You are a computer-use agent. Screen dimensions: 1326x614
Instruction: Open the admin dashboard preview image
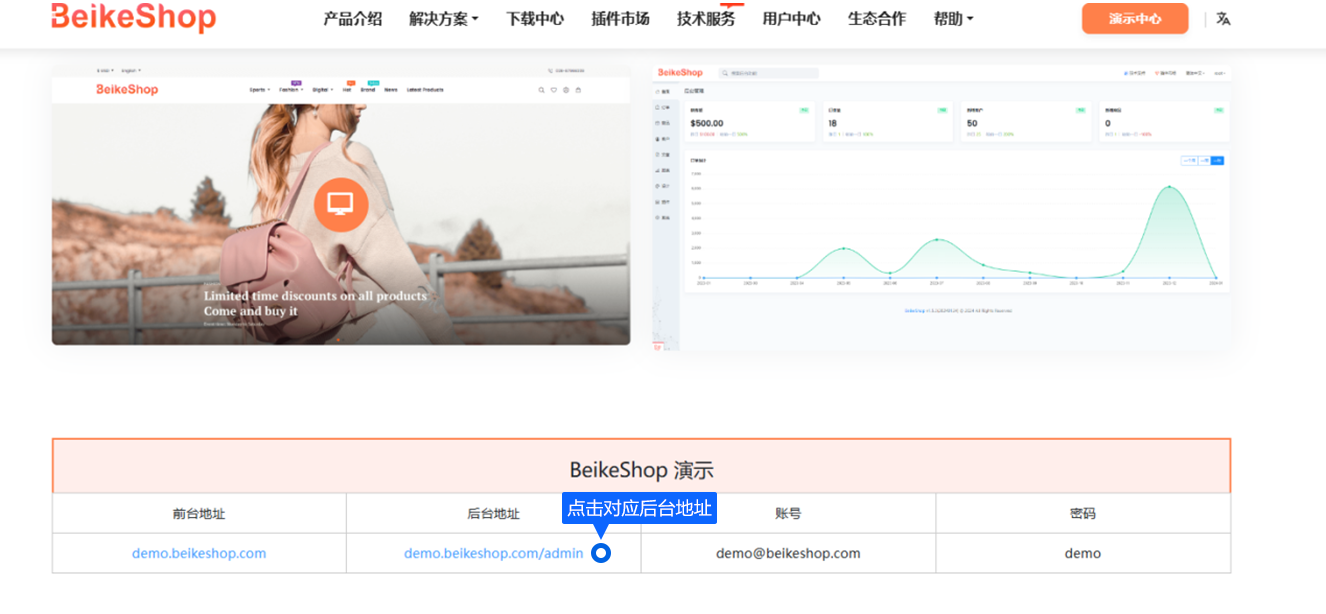click(x=942, y=208)
